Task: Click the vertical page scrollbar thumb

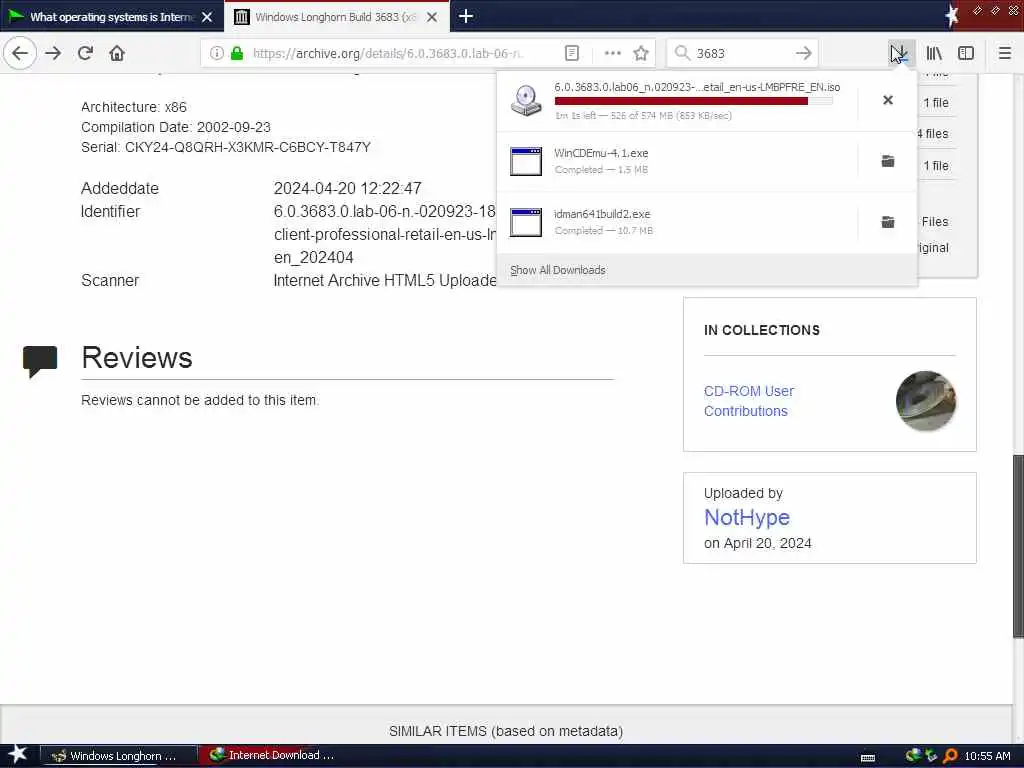Action: 1017,547
